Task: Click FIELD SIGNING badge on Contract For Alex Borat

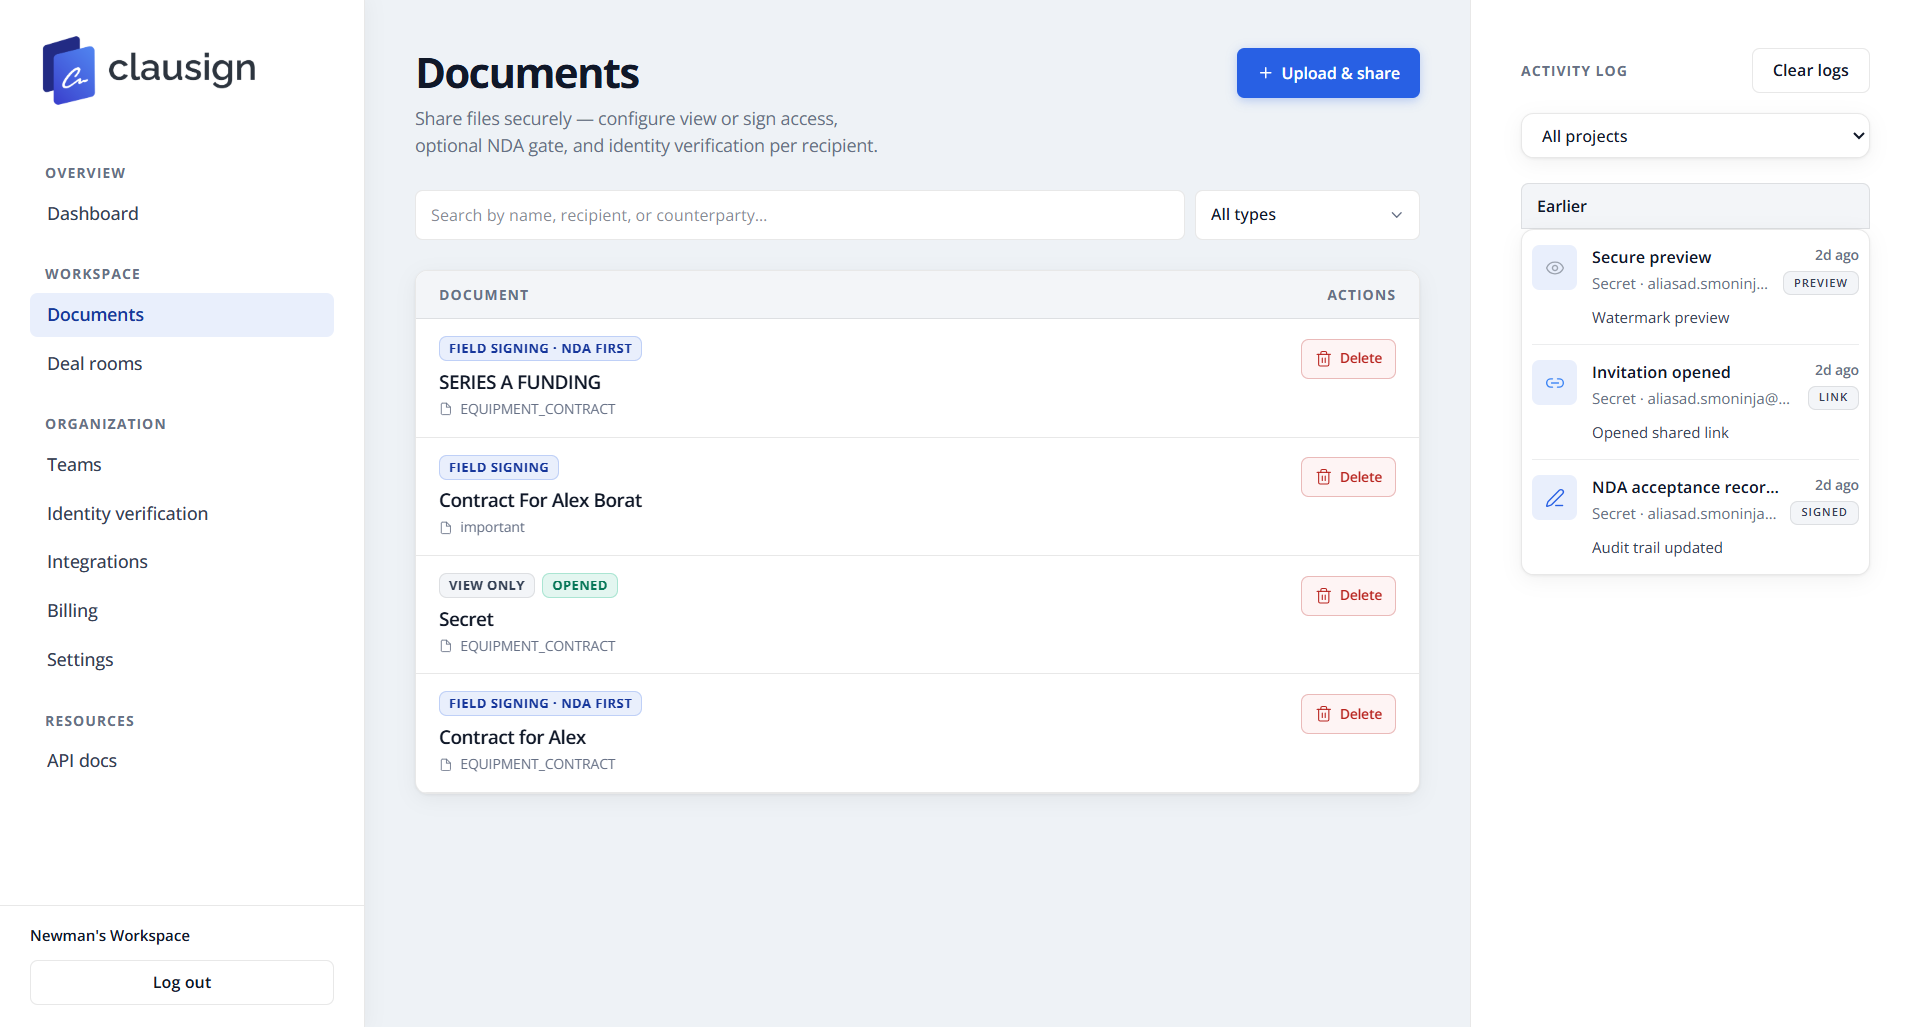Action: point(499,467)
